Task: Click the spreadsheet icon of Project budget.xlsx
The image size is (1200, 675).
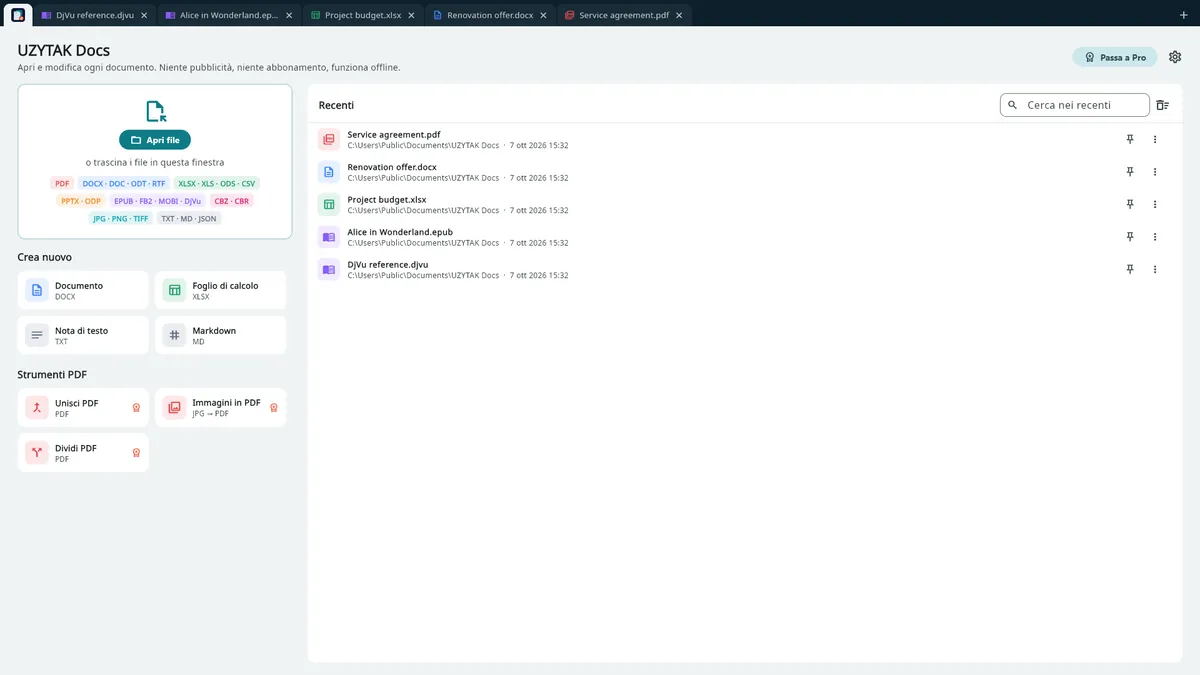Action: point(328,205)
